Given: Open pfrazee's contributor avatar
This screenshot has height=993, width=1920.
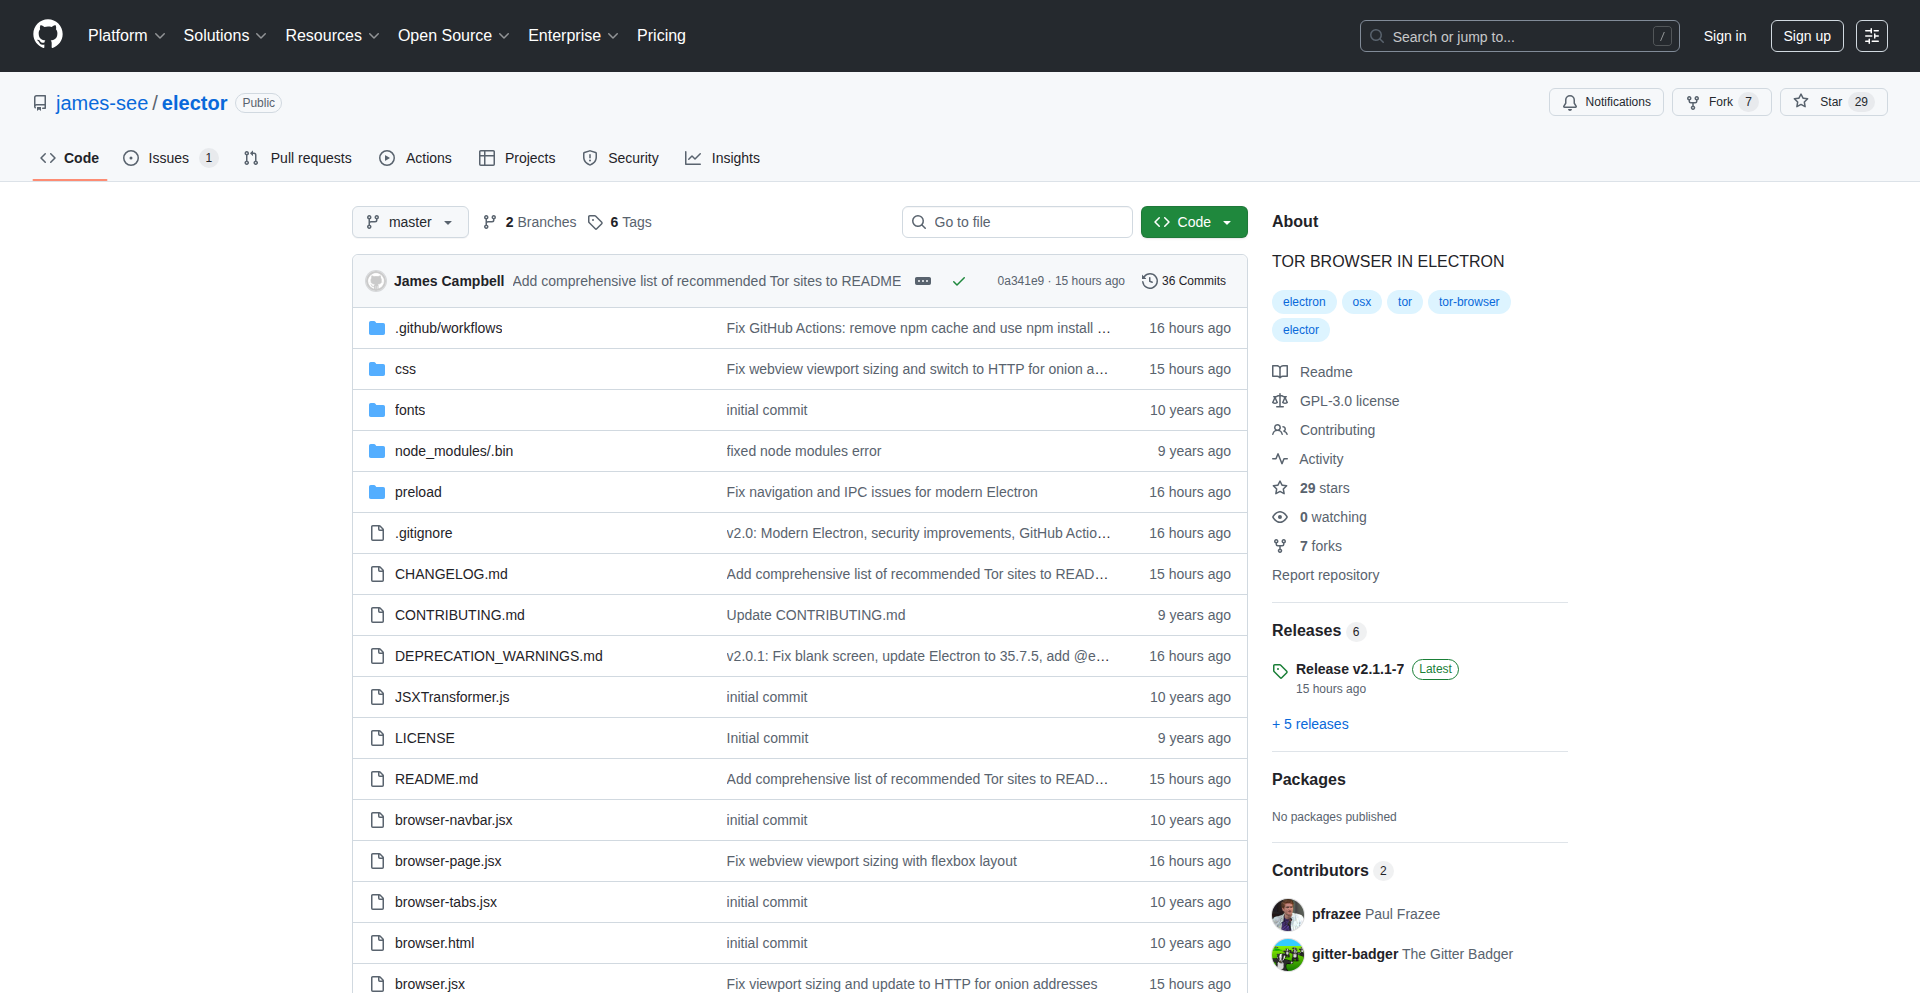Looking at the screenshot, I should coord(1288,915).
